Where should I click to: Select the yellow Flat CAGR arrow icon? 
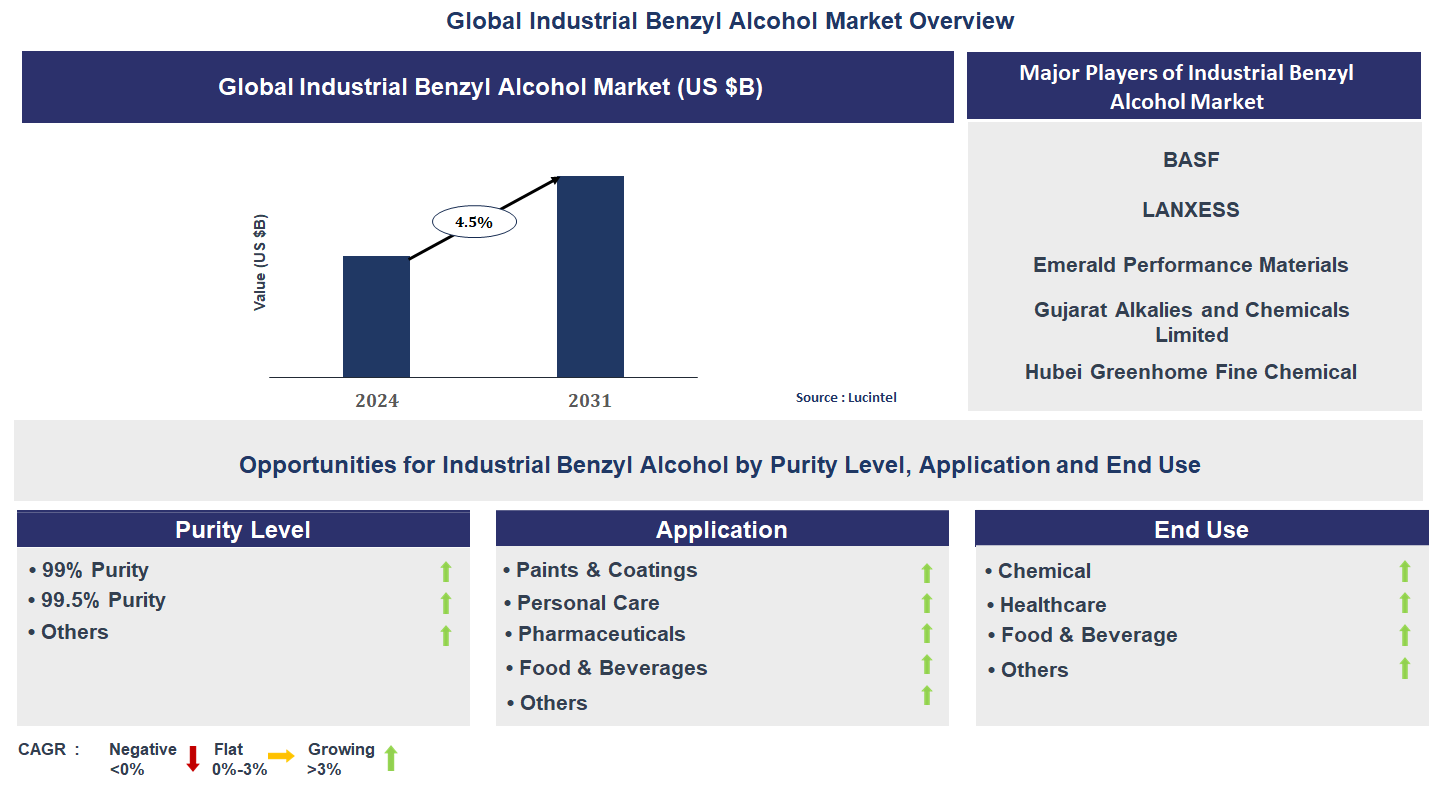(x=281, y=757)
